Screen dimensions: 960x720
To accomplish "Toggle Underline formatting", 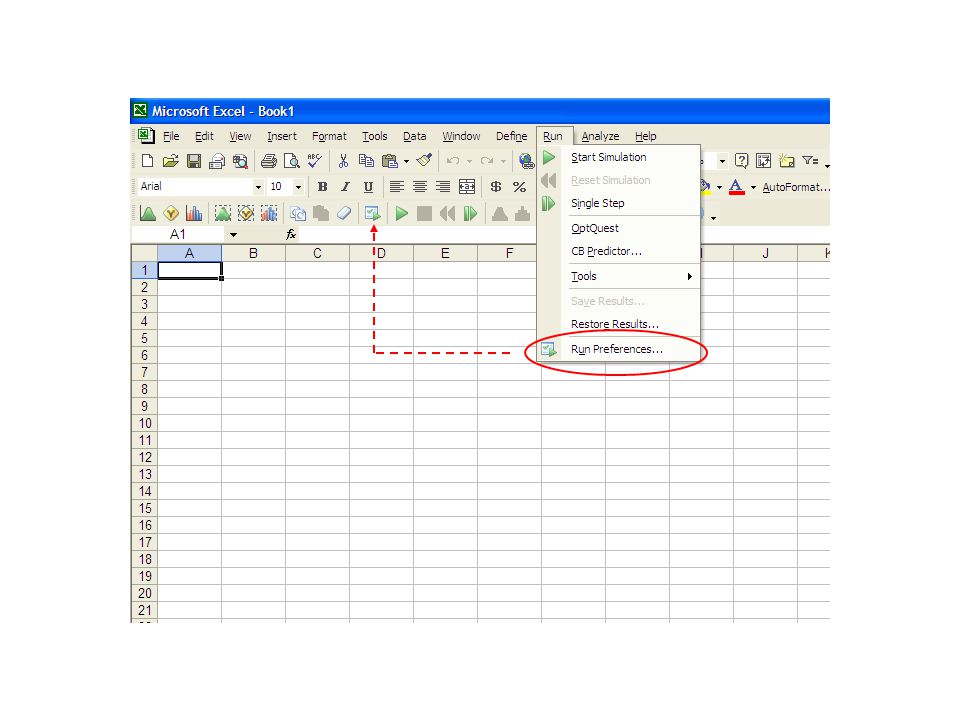I will pyautogui.click(x=368, y=187).
